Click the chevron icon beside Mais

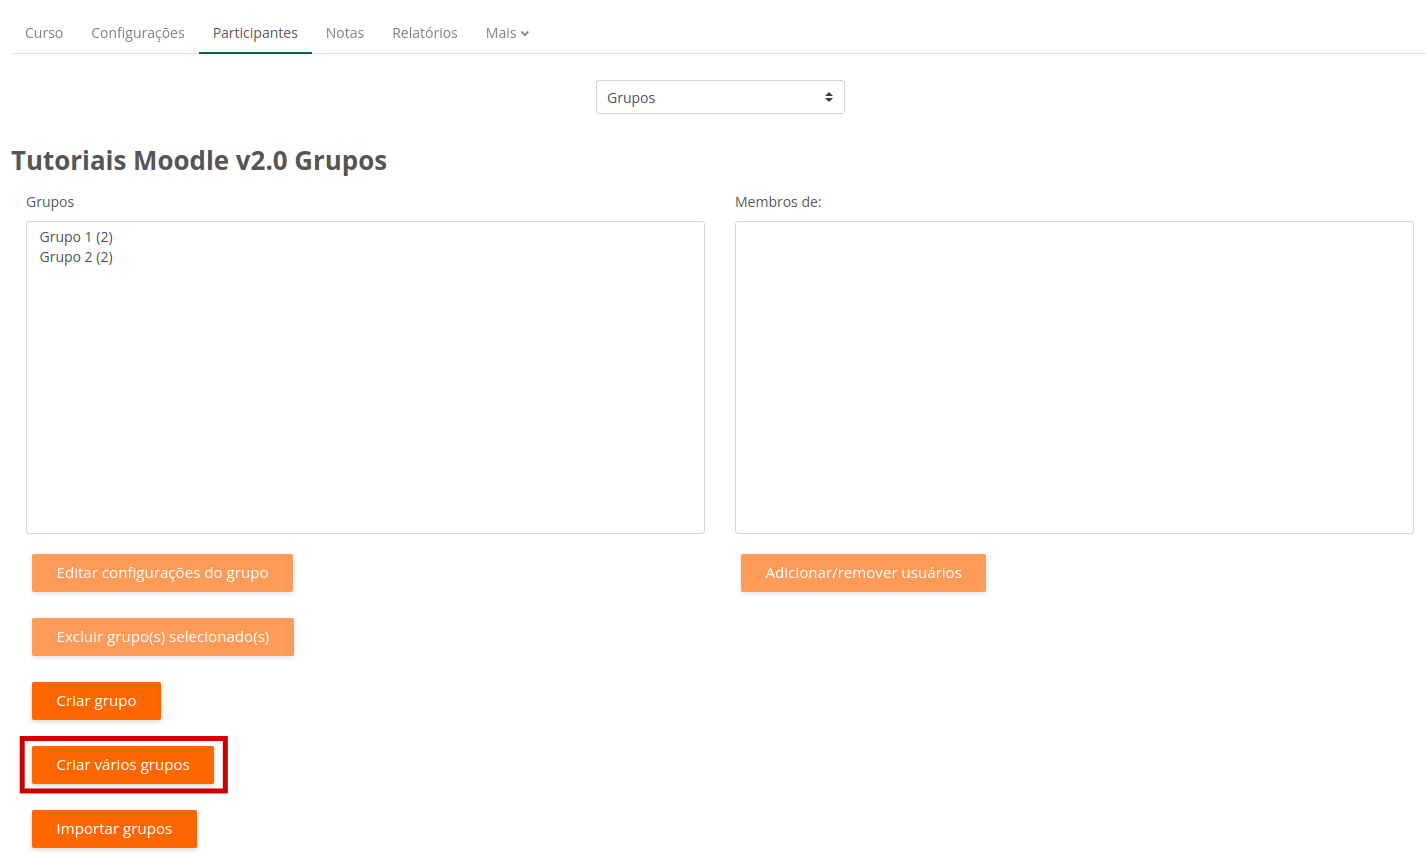[525, 34]
